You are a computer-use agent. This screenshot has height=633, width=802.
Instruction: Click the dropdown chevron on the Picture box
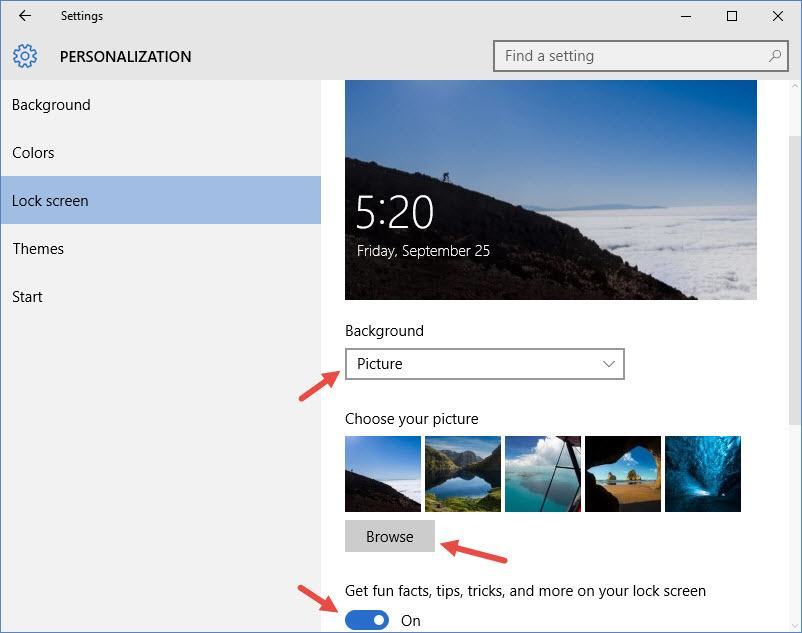[x=609, y=364]
